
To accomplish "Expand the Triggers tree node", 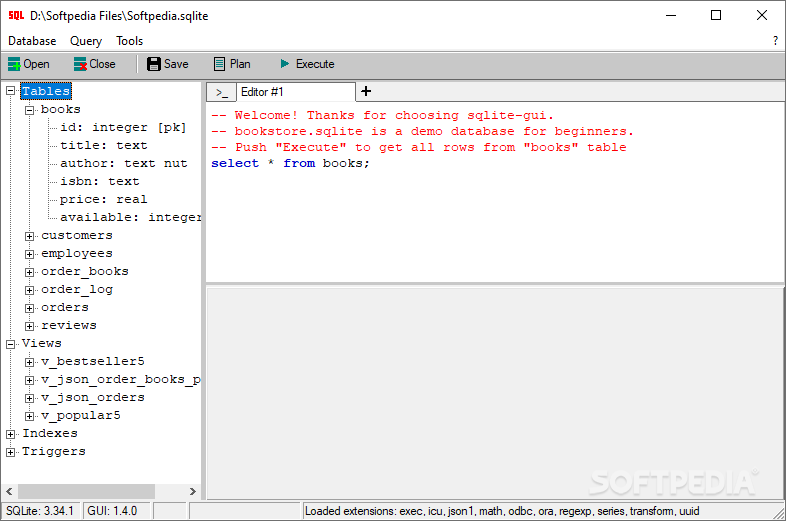I will pos(11,452).
